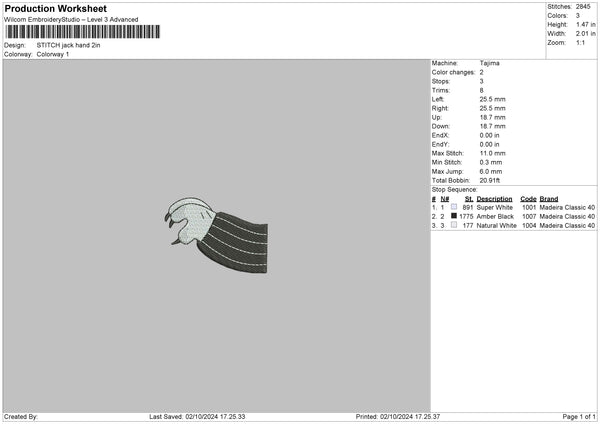
Task: Click the Super White color swatch
Action: pyautogui.click(x=454, y=207)
